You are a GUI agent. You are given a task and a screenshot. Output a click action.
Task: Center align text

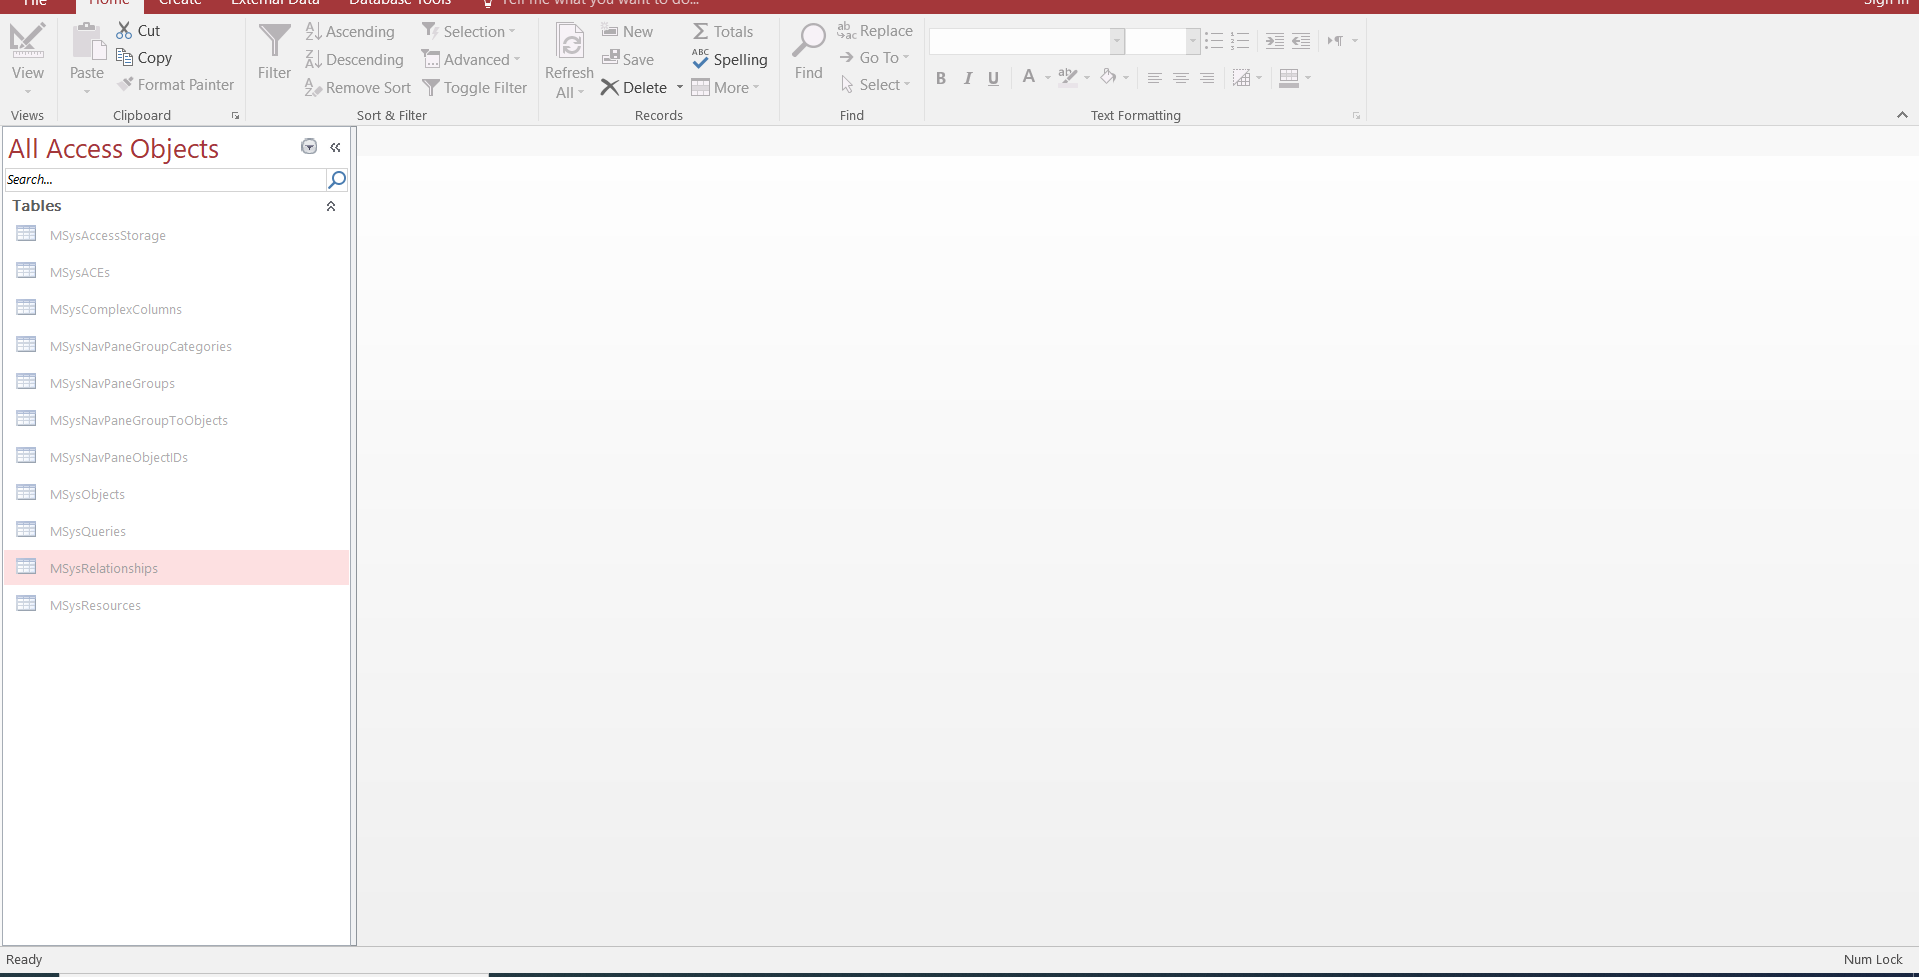[x=1180, y=78]
